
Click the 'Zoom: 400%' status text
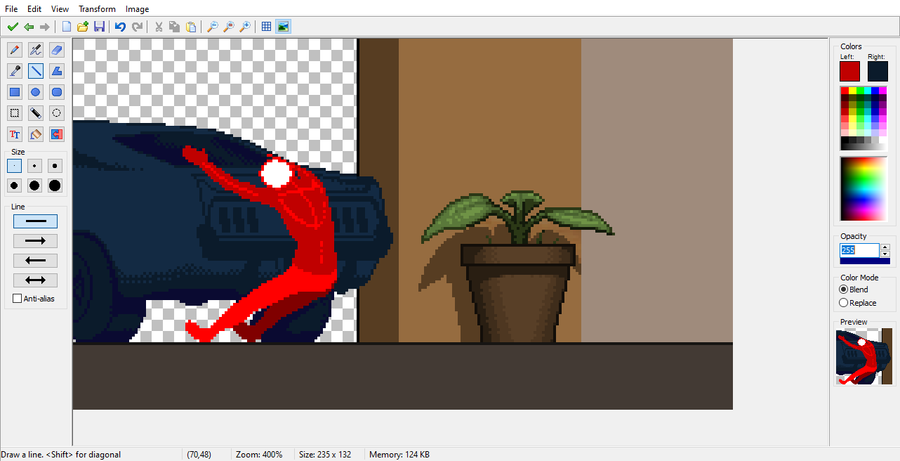[x=259, y=455]
